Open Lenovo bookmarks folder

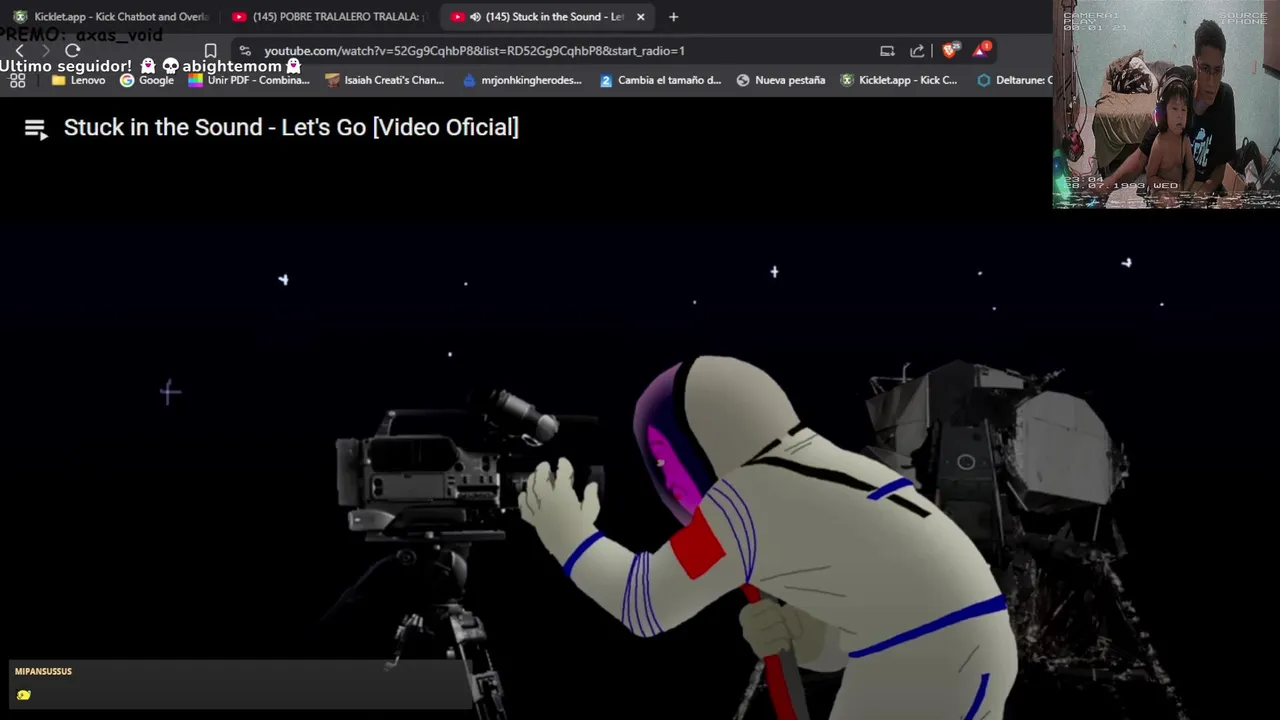point(78,80)
